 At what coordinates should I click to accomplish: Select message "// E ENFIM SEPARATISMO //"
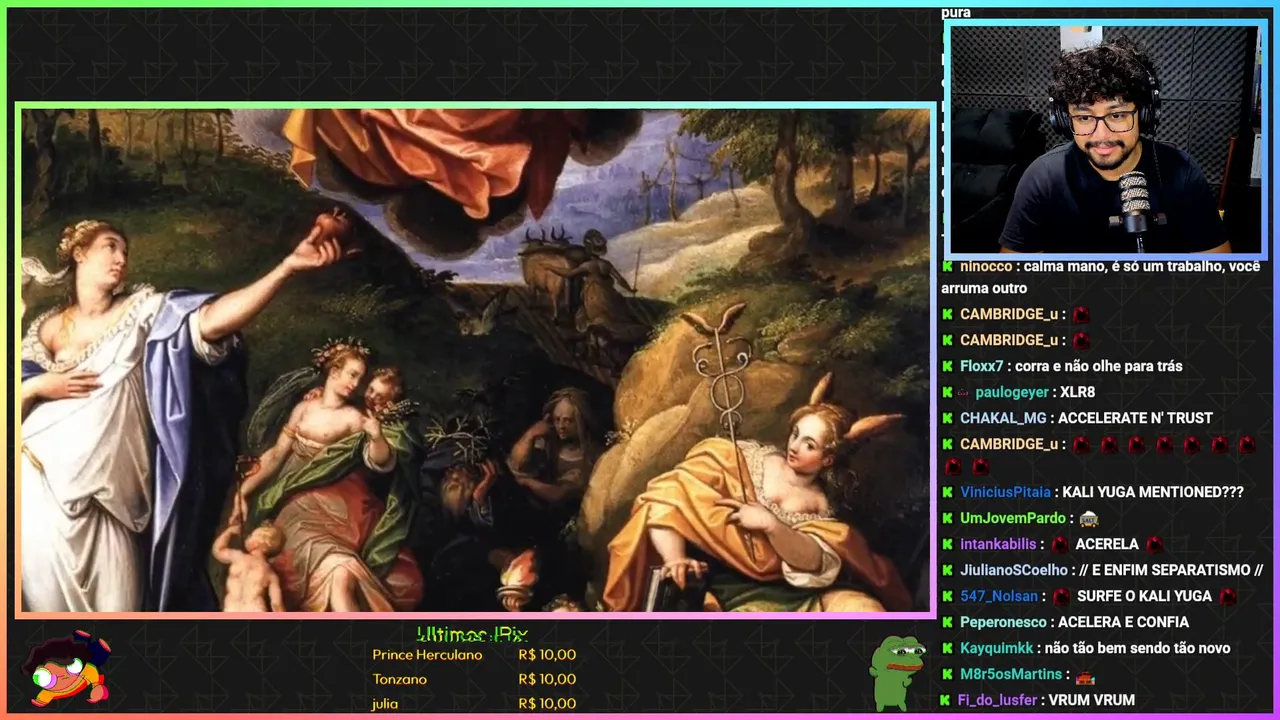coord(1172,570)
